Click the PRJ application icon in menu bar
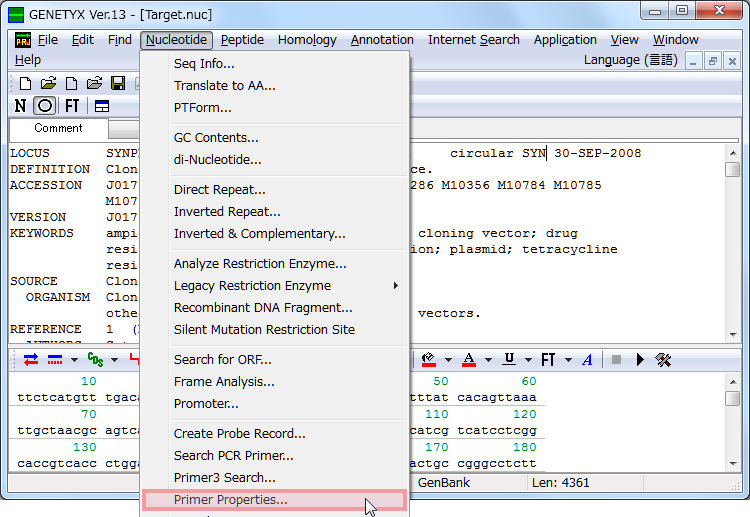Screen dimensions: 750x517 [x=23, y=40]
